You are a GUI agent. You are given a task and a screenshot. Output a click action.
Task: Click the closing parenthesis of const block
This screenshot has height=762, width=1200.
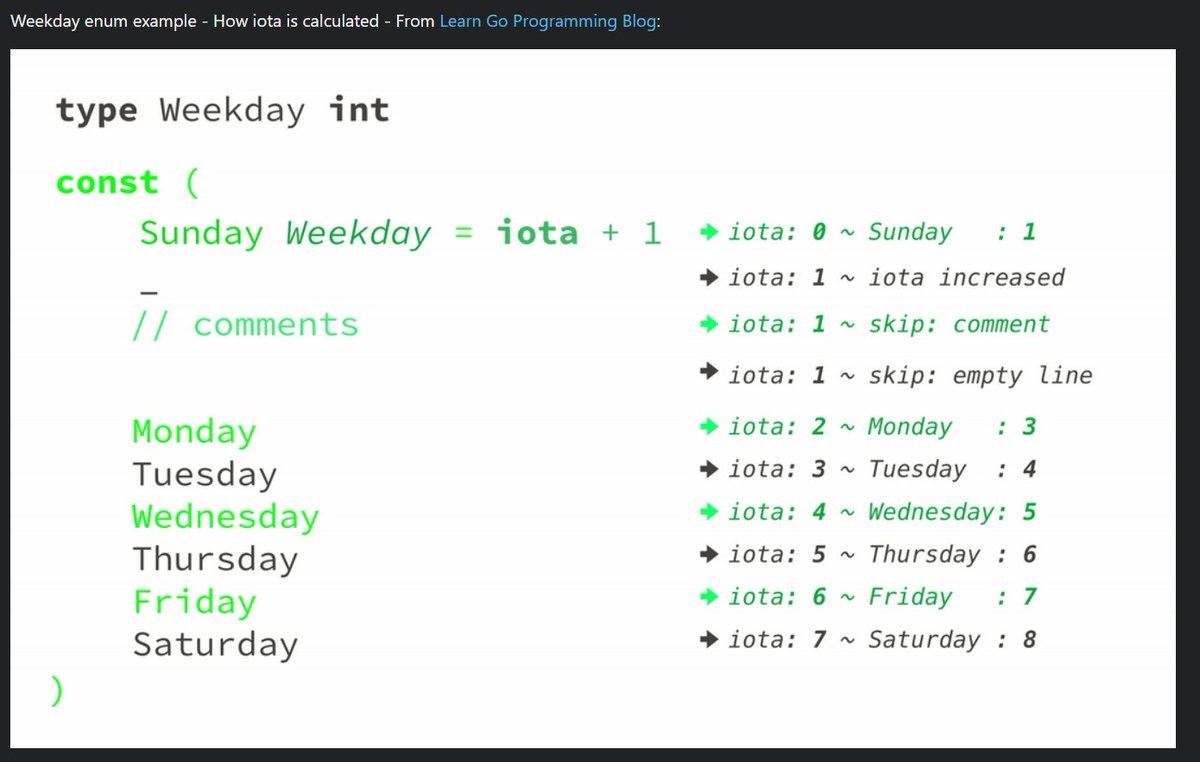click(56, 692)
